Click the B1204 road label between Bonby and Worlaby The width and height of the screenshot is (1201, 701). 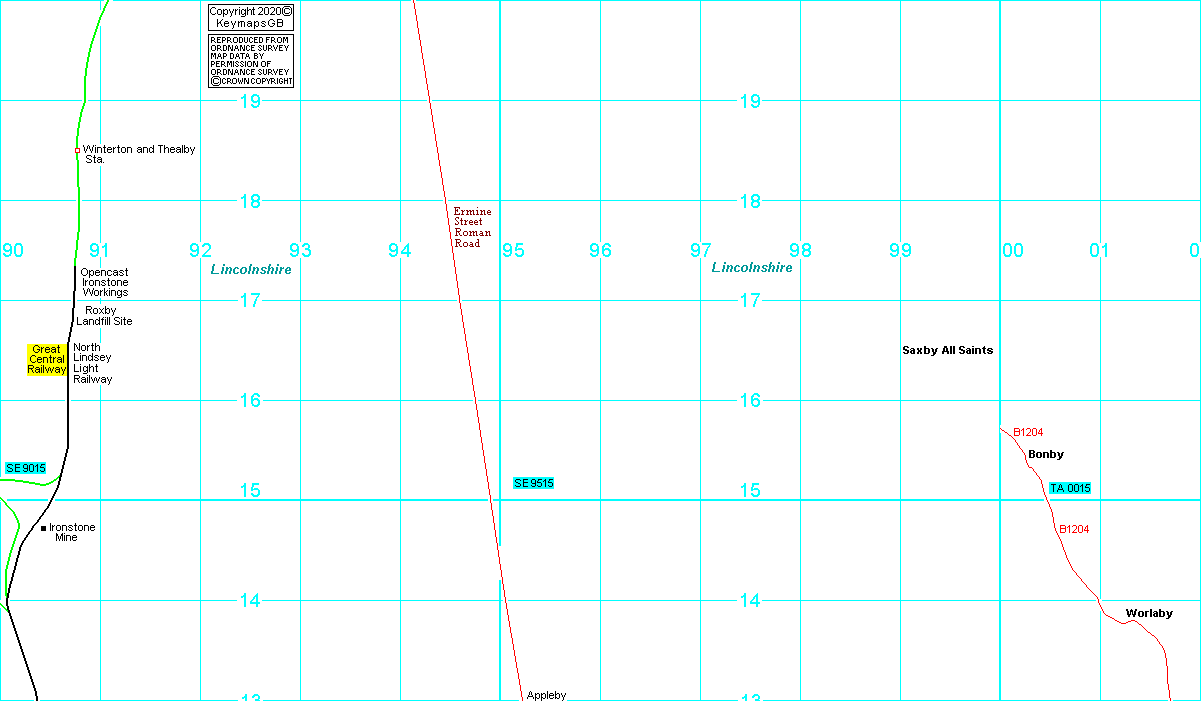point(1074,529)
